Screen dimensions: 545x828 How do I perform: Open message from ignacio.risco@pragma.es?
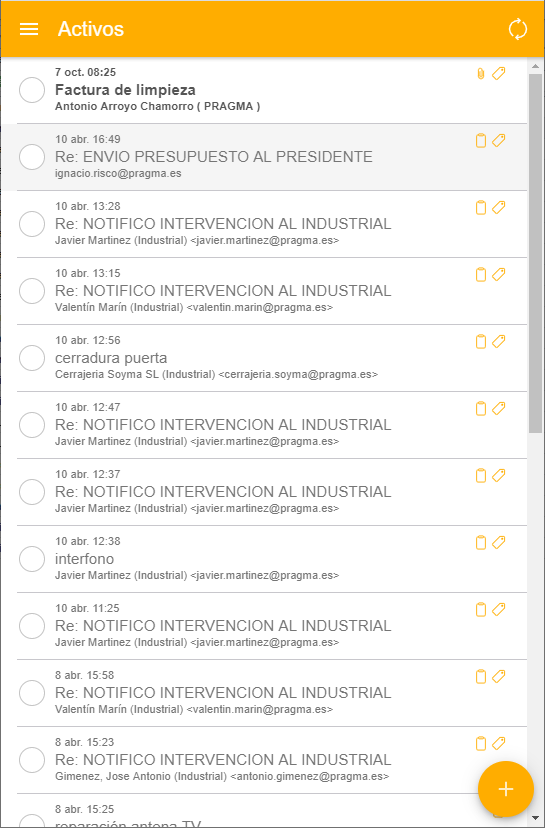(264, 157)
